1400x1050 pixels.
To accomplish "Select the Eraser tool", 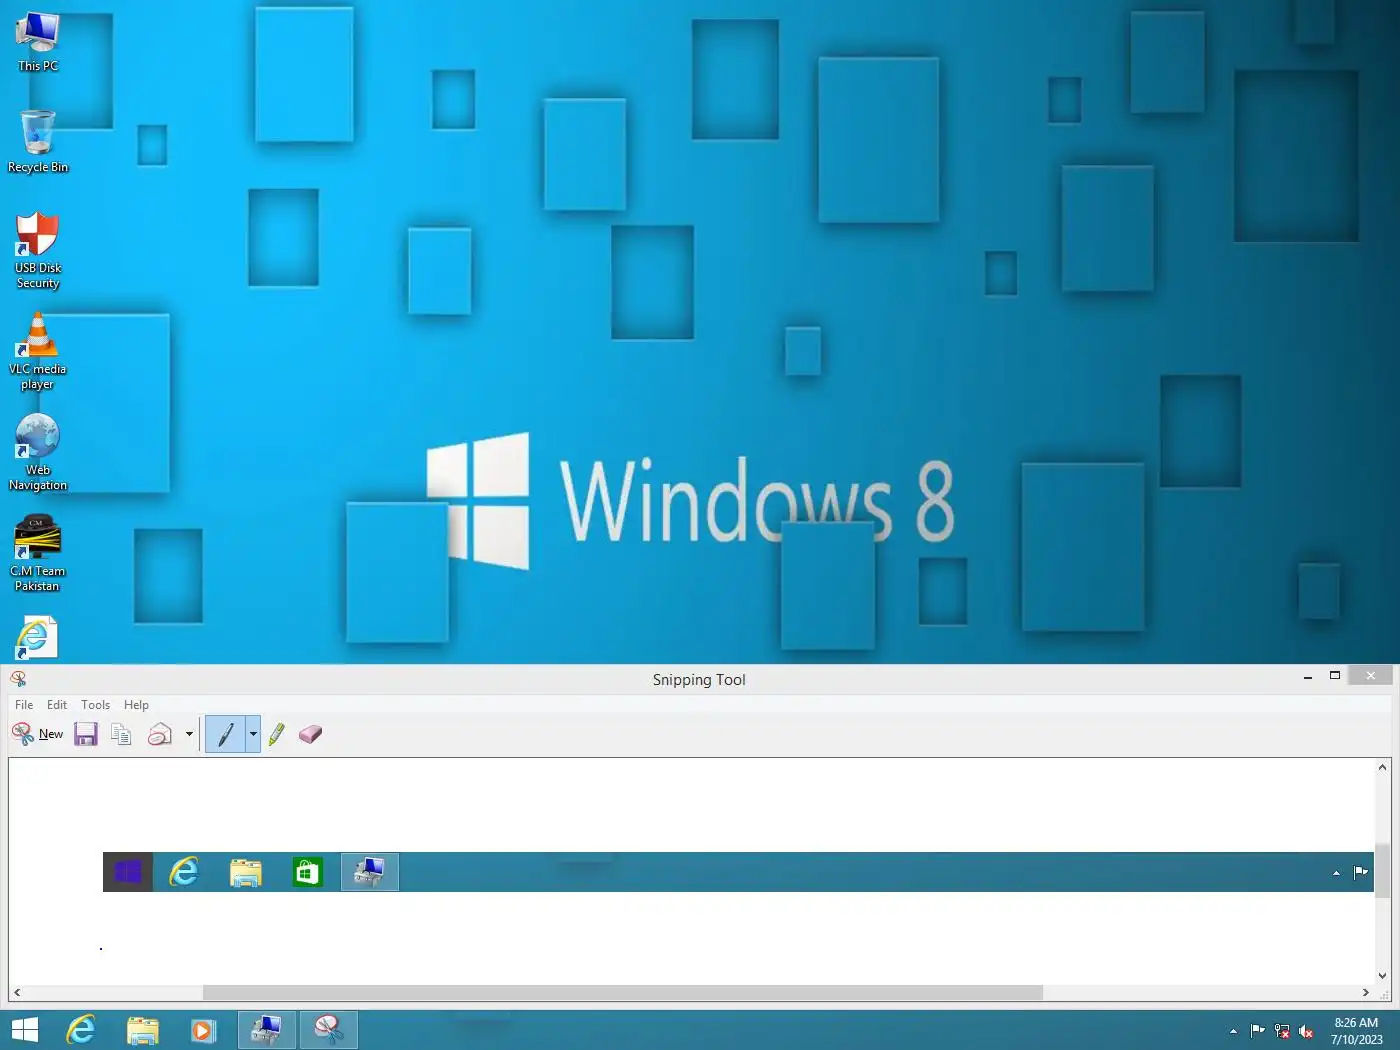I will pyautogui.click(x=311, y=734).
